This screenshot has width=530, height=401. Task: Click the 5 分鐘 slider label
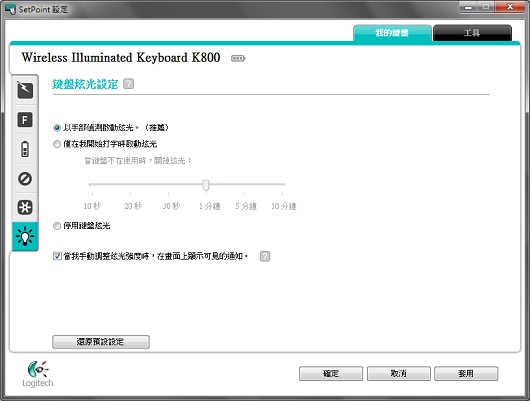246,206
